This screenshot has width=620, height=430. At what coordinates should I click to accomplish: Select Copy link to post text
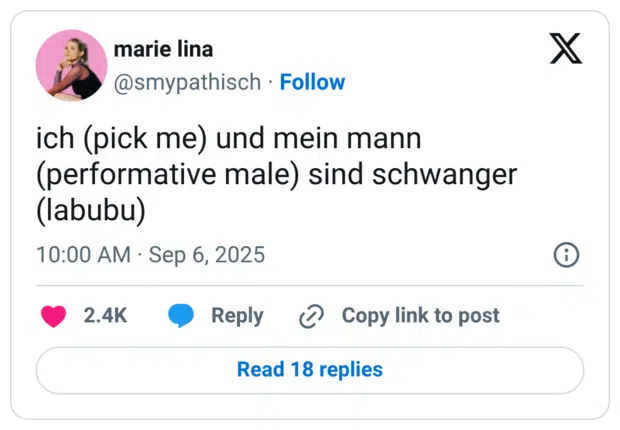point(420,316)
